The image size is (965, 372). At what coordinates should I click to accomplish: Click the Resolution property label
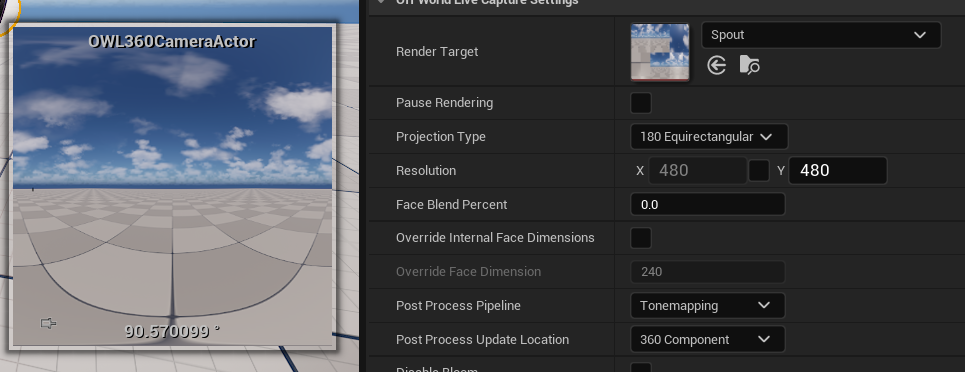(x=426, y=171)
